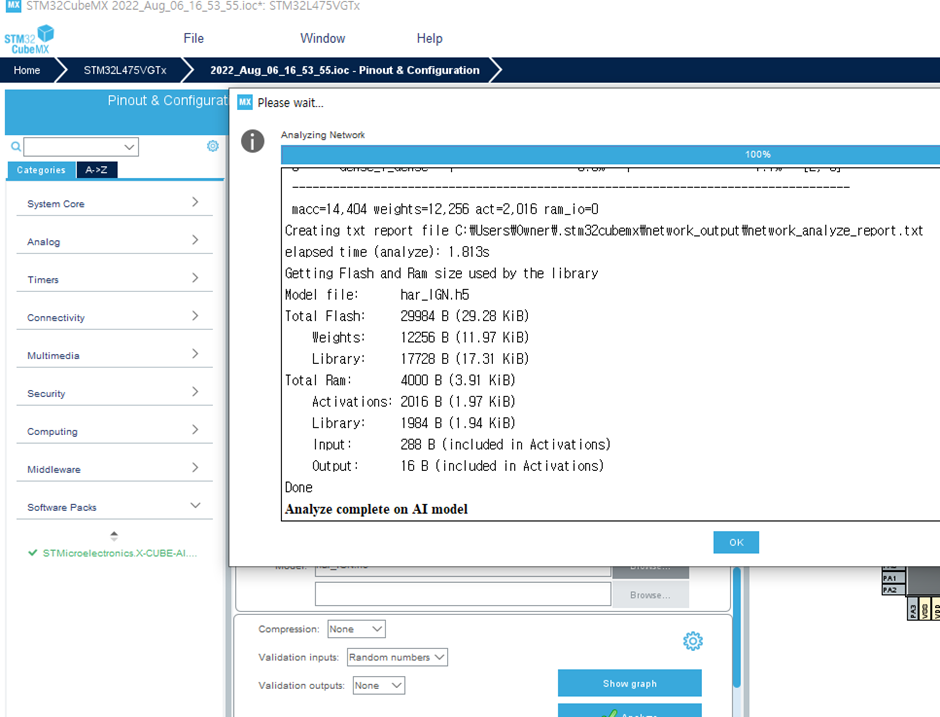Open the Validation outputs dropdown
This screenshot has width=940, height=717.
point(379,685)
